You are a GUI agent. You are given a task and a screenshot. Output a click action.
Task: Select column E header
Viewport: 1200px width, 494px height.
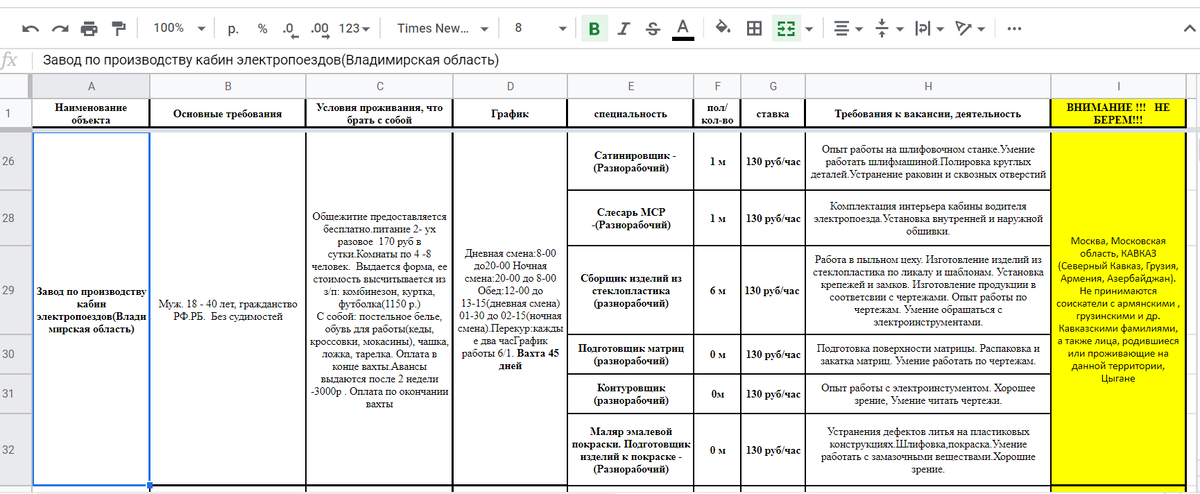[x=630, y=86]
